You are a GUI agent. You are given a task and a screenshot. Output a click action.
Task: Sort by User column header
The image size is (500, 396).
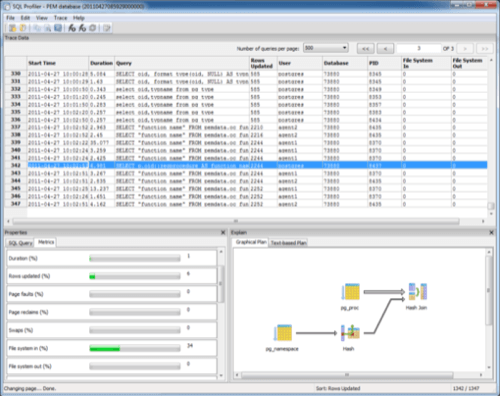[x=300, y=63]
